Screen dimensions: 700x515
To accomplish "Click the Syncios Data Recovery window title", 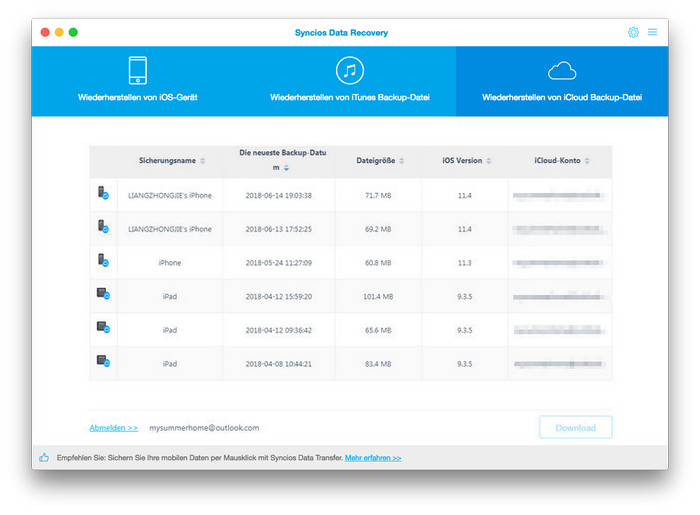I will [x=341, y=33].
